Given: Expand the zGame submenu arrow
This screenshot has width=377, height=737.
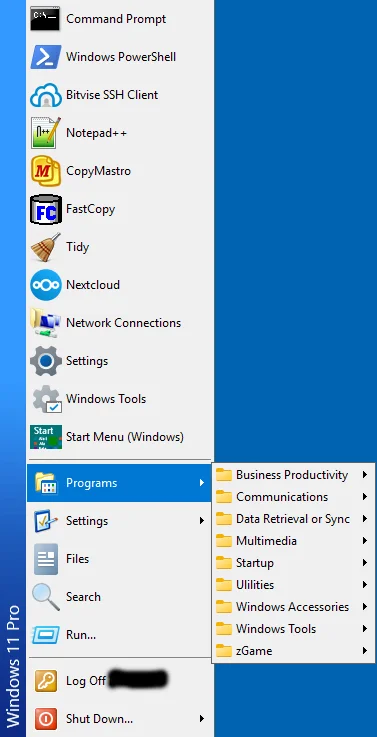Looking at the screenshot, I should 365,651.
